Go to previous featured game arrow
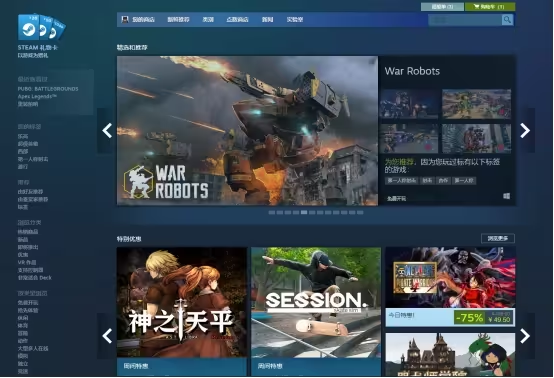 (107, 130)
